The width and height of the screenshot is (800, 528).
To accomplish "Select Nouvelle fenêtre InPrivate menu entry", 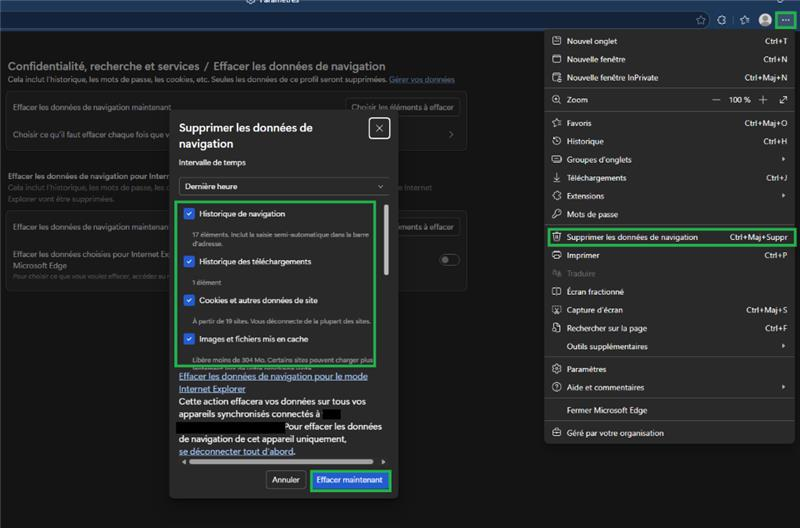I will tap(669, 78).
